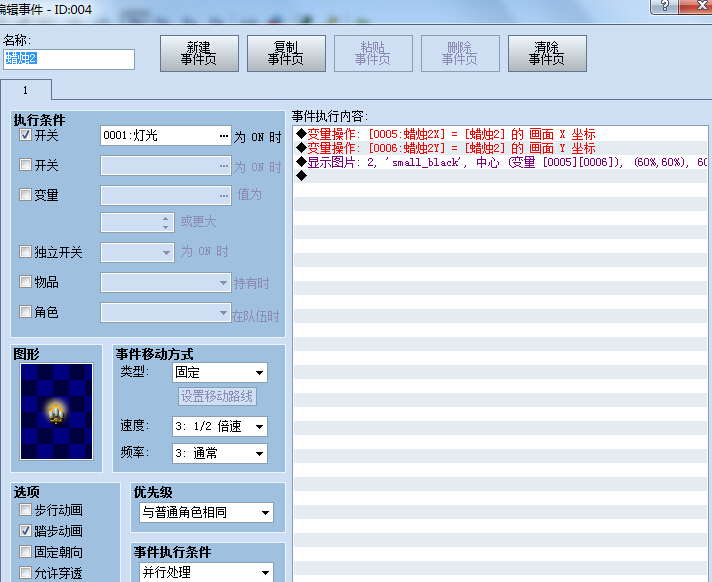Open switch picker for 0001:灯光

[x=224, y=136]
